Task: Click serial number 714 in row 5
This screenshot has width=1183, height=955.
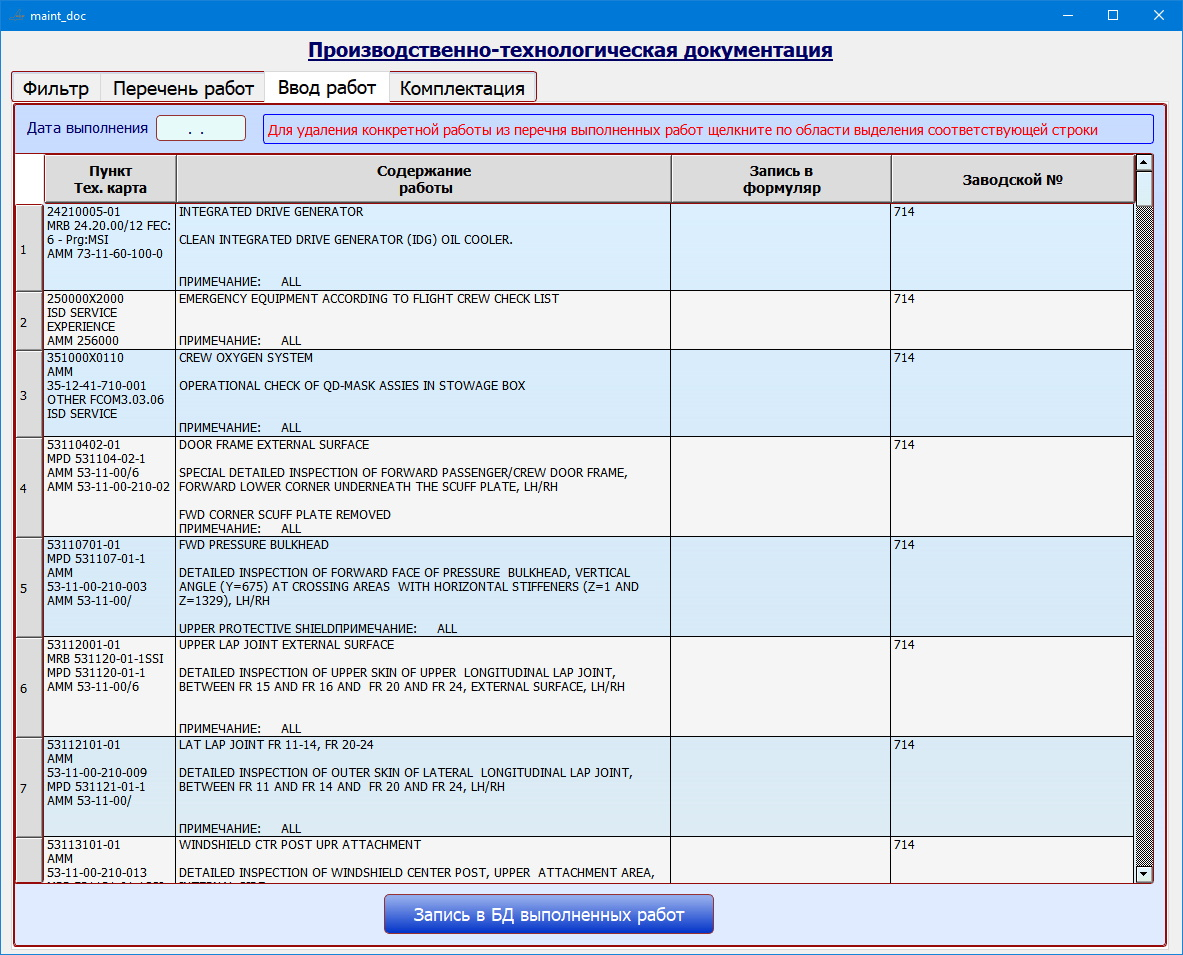Action: point(1012,587)
